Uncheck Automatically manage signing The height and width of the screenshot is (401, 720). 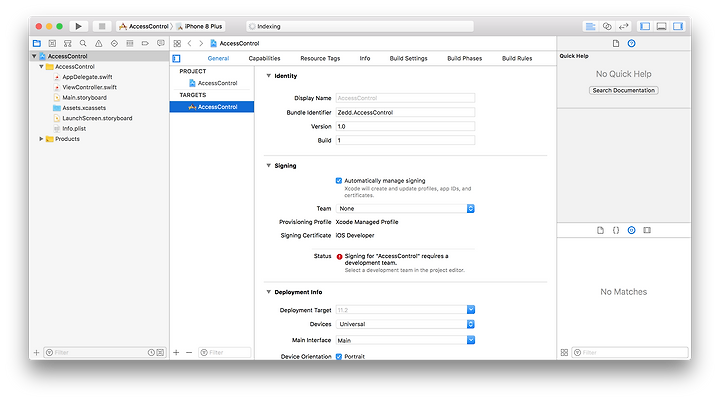339,181
